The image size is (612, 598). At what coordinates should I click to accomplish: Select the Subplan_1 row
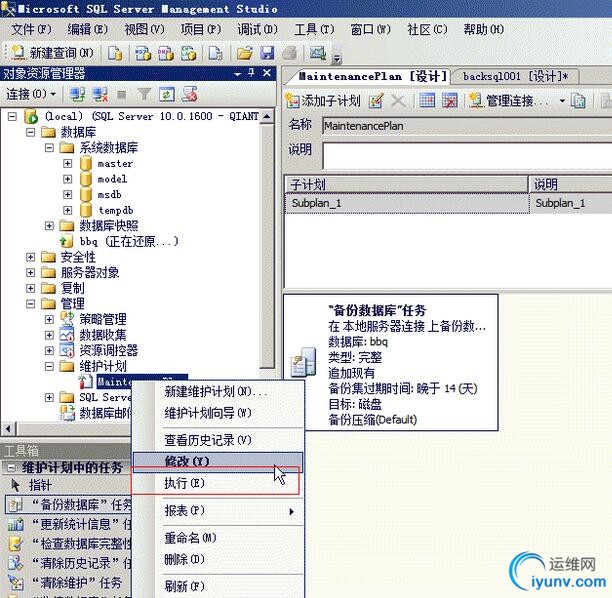[448, 203]
